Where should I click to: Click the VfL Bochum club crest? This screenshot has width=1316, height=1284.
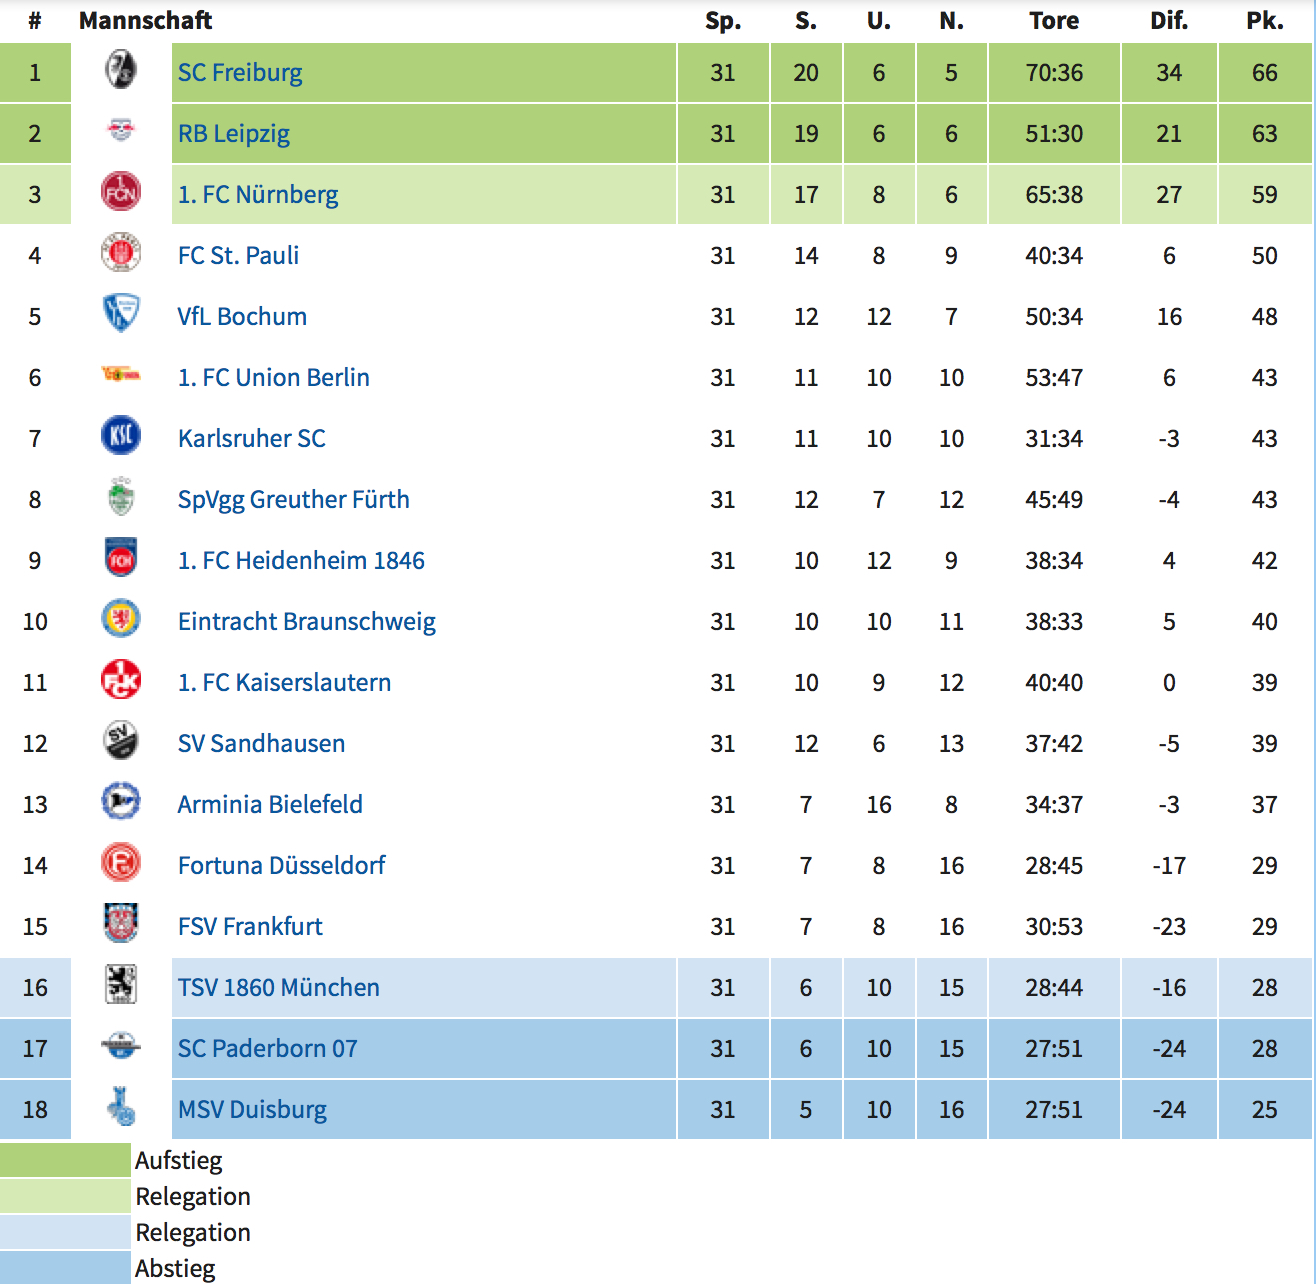pyautogui.click(x=121, y=313)
